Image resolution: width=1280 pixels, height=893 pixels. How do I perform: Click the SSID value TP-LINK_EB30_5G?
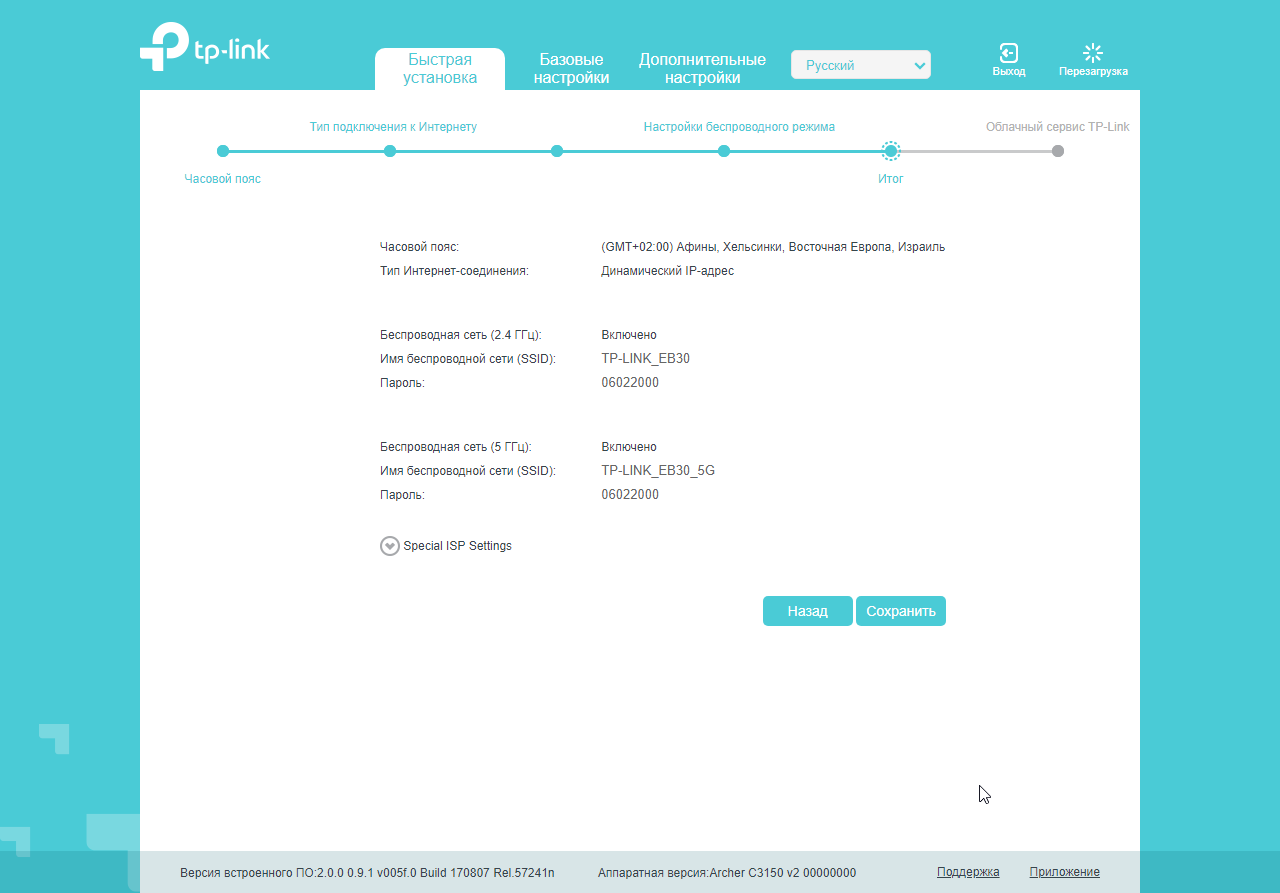658,471
